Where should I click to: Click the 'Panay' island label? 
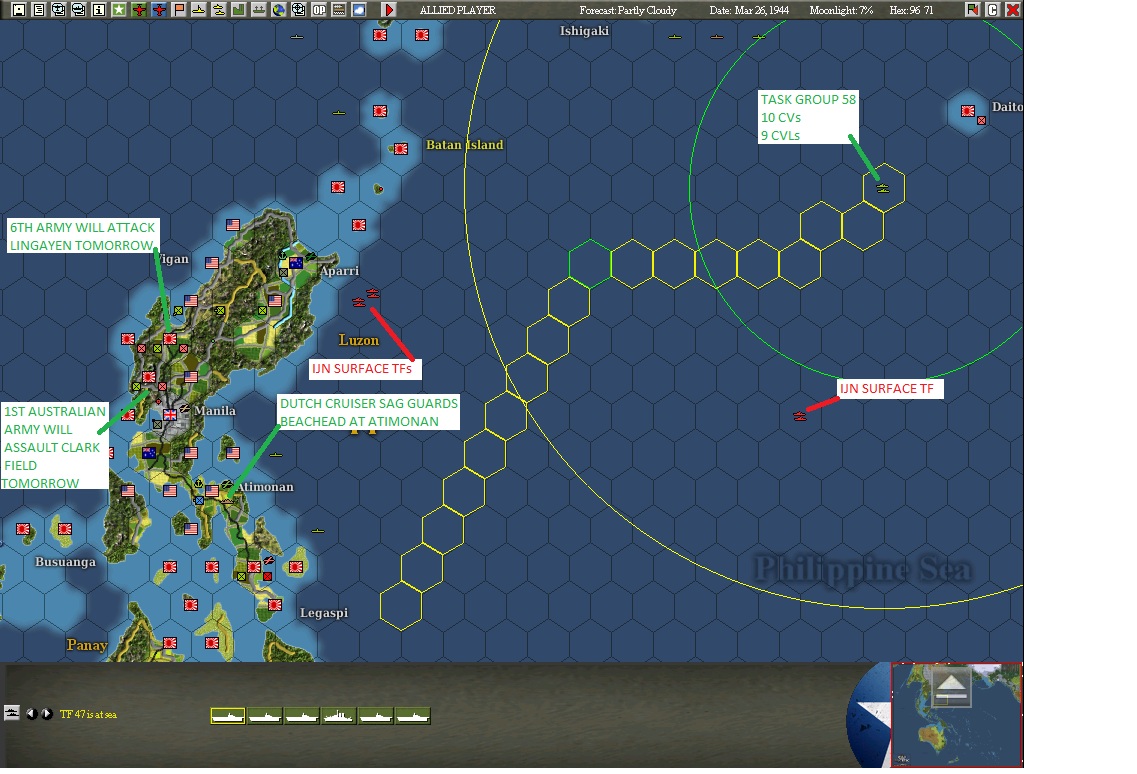point(87,645)
